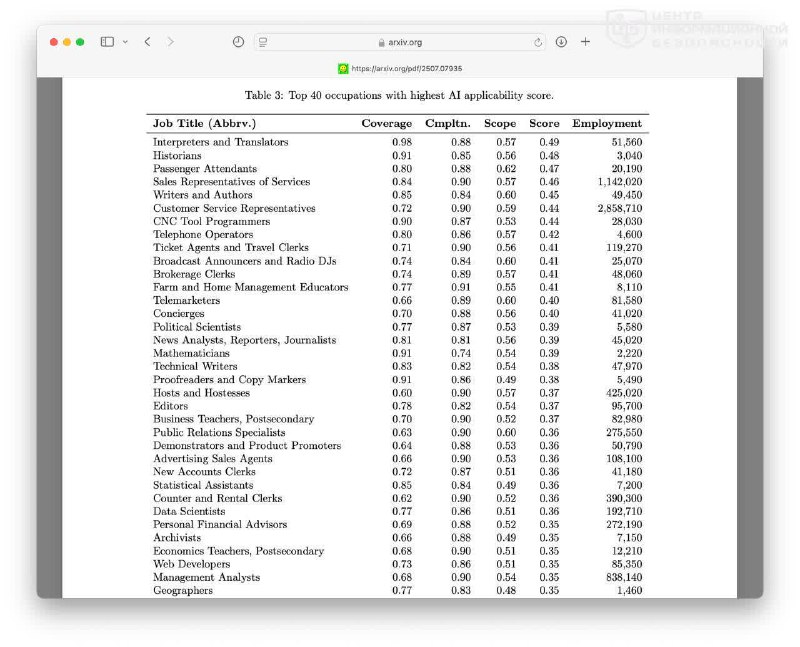Screen dimensions: 800x647
Task: Click 'Statistical Assistants' job title
Action: (x=203, y=485)
